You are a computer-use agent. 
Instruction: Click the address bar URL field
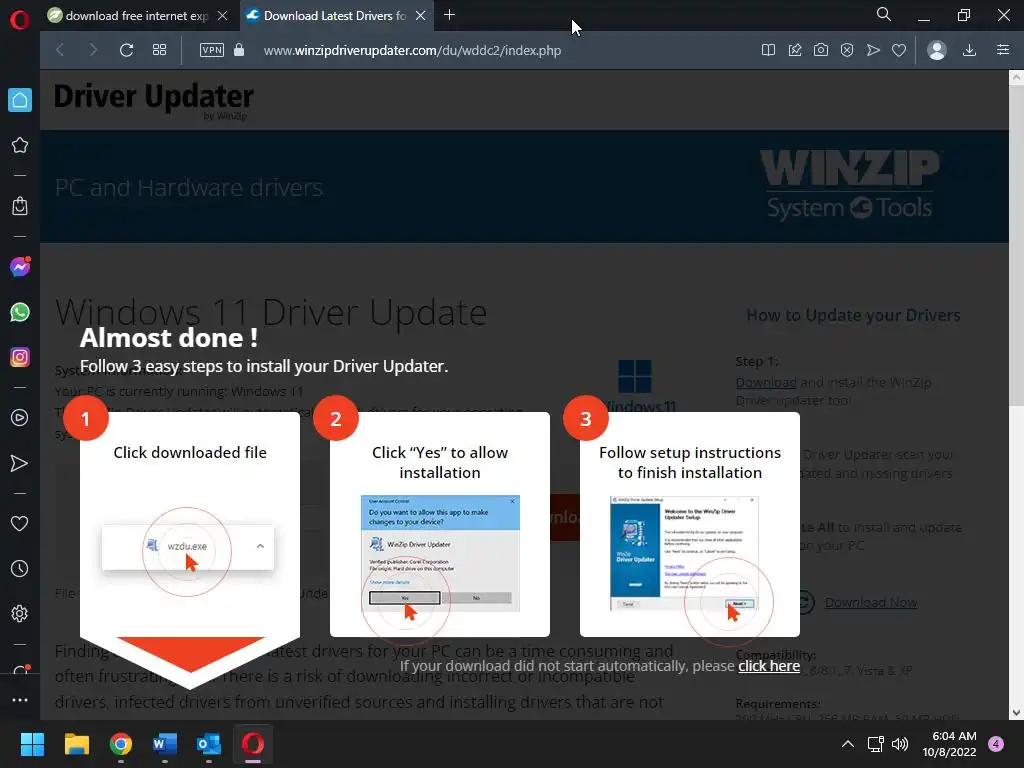point(412,50)
